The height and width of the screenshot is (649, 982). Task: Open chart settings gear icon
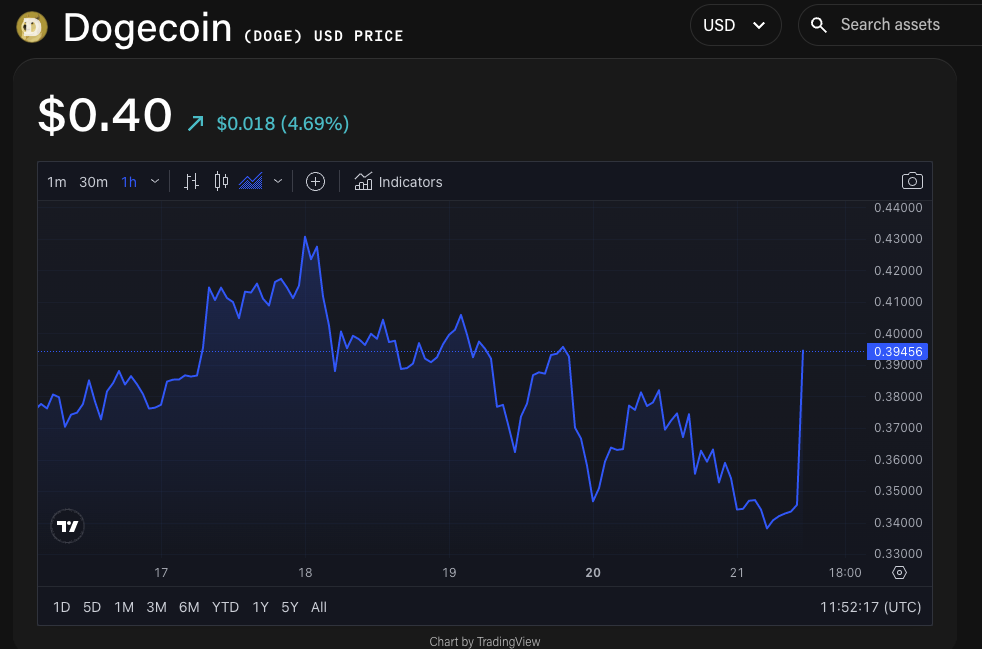pos(899,573)
